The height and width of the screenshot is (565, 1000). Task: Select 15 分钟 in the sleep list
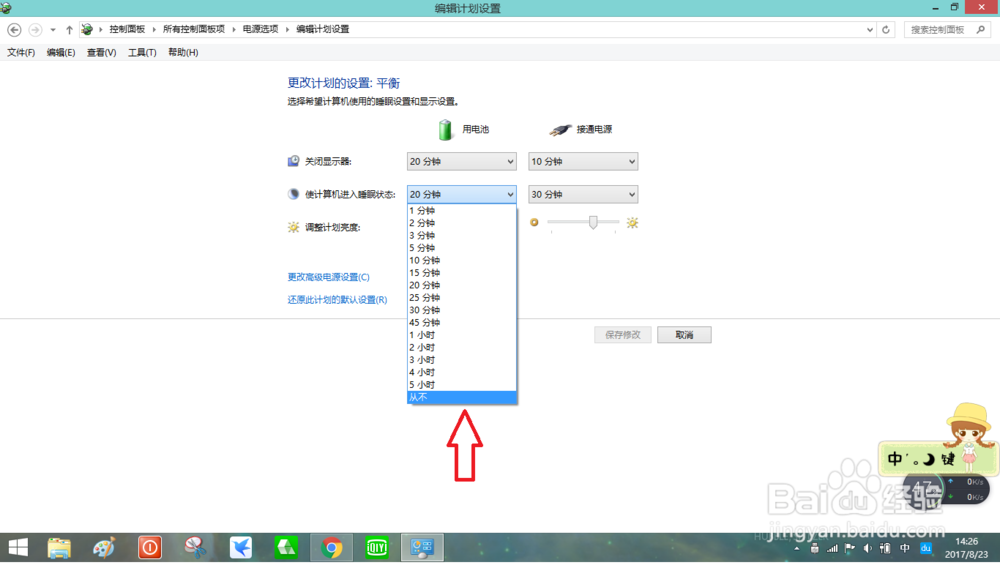tap(461, 273)
